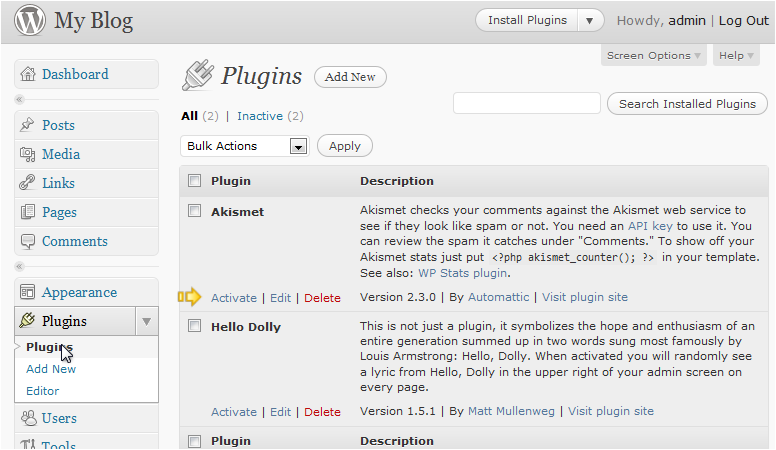This screenshot has width=776, height=450.
Task: Delete the Akismet plugin
Action: pos(322,298)
